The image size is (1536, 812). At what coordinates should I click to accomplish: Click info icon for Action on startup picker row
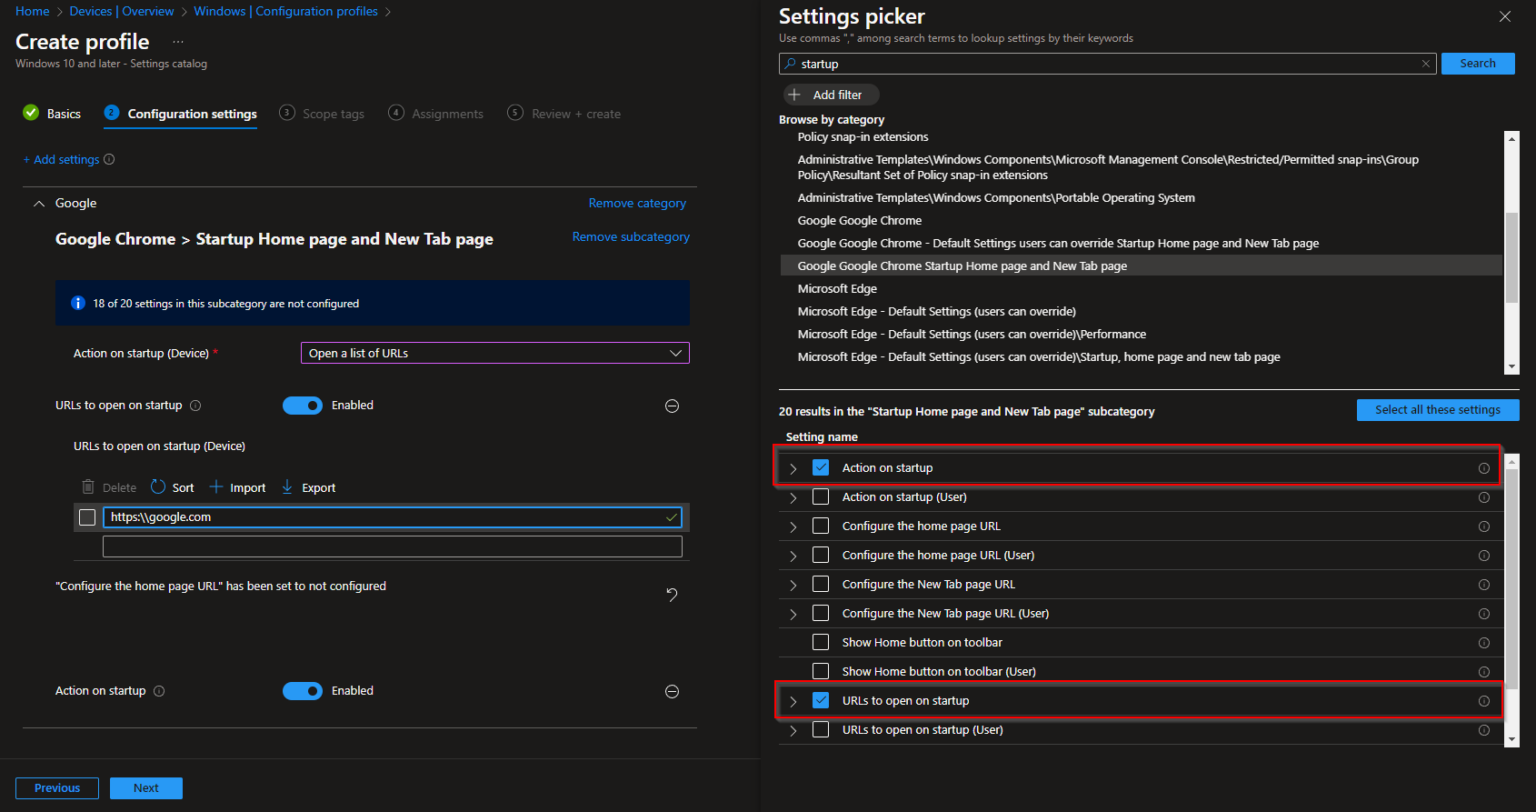(x=1484, y=468)
